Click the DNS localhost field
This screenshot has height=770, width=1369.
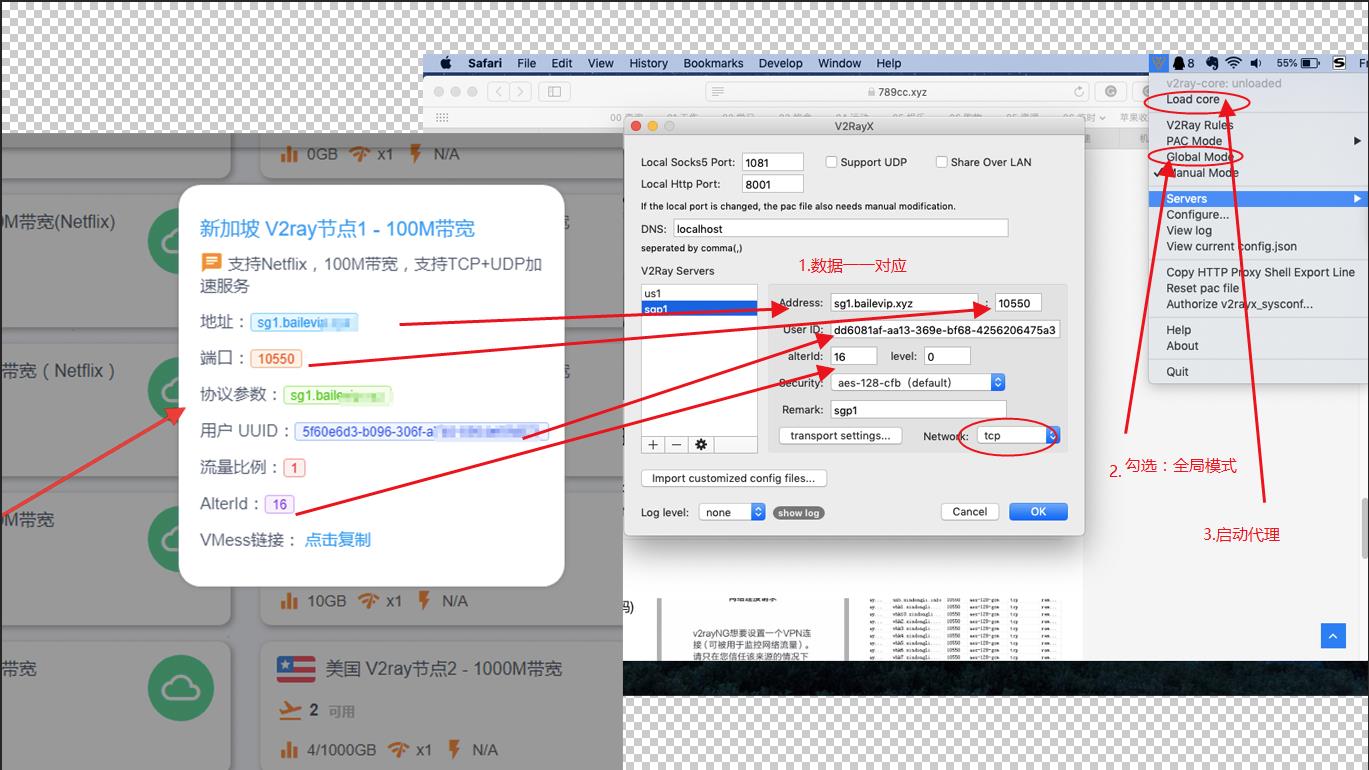click(840, 229)
